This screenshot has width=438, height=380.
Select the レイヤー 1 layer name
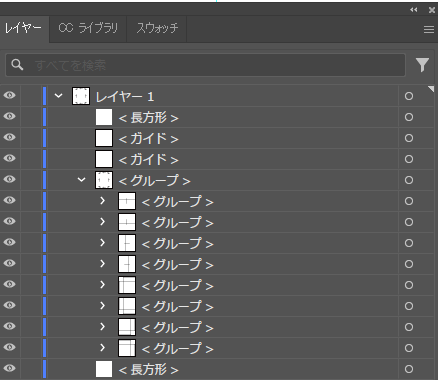(125, 97)
